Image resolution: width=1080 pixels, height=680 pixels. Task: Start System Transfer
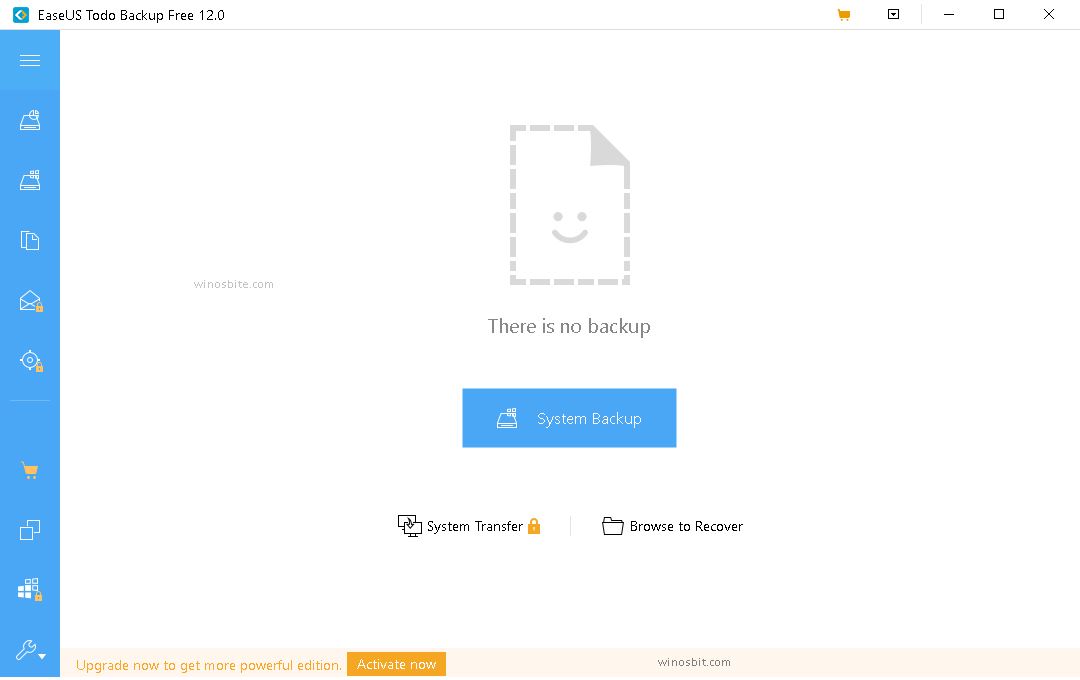(x=470, y=526)
